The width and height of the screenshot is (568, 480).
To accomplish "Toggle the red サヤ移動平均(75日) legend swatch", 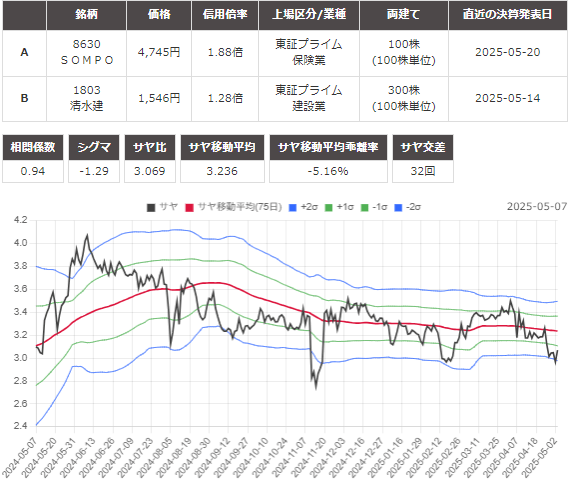I will coord(189,208).
